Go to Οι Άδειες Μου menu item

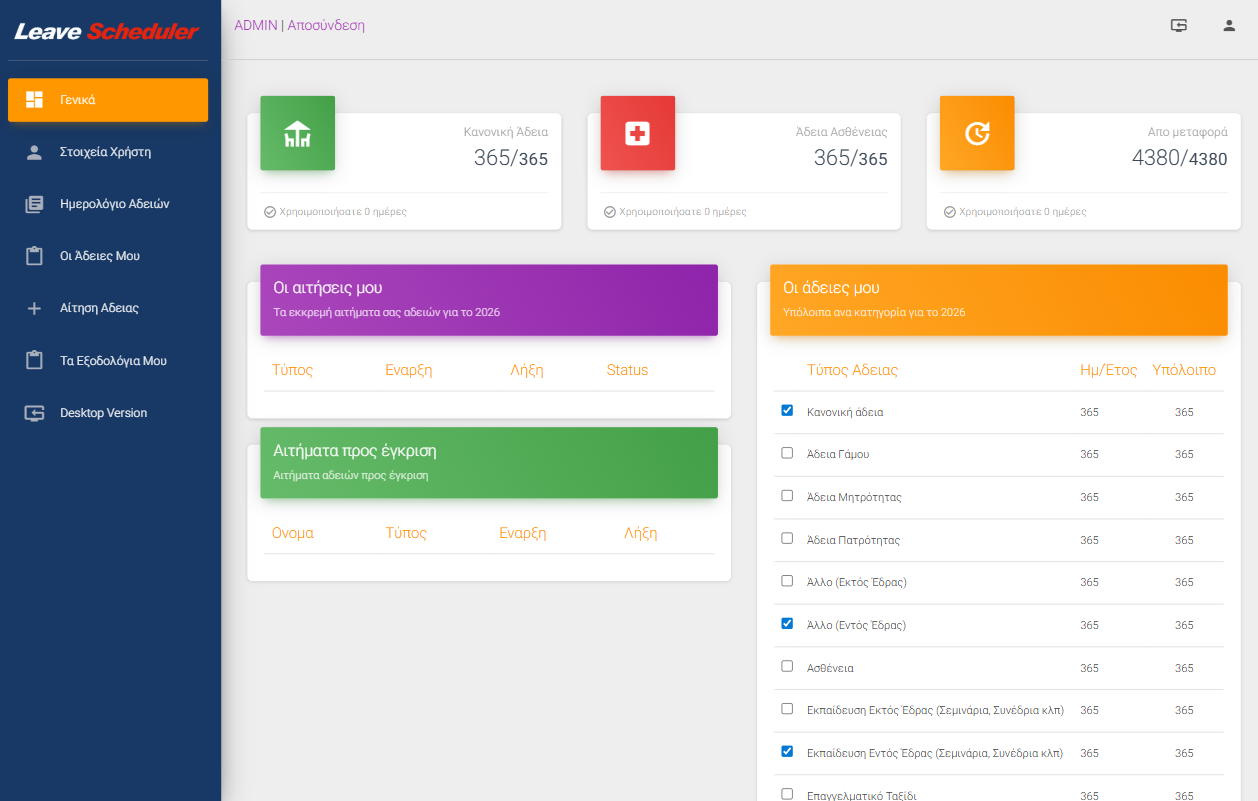(x=99, y=256)
